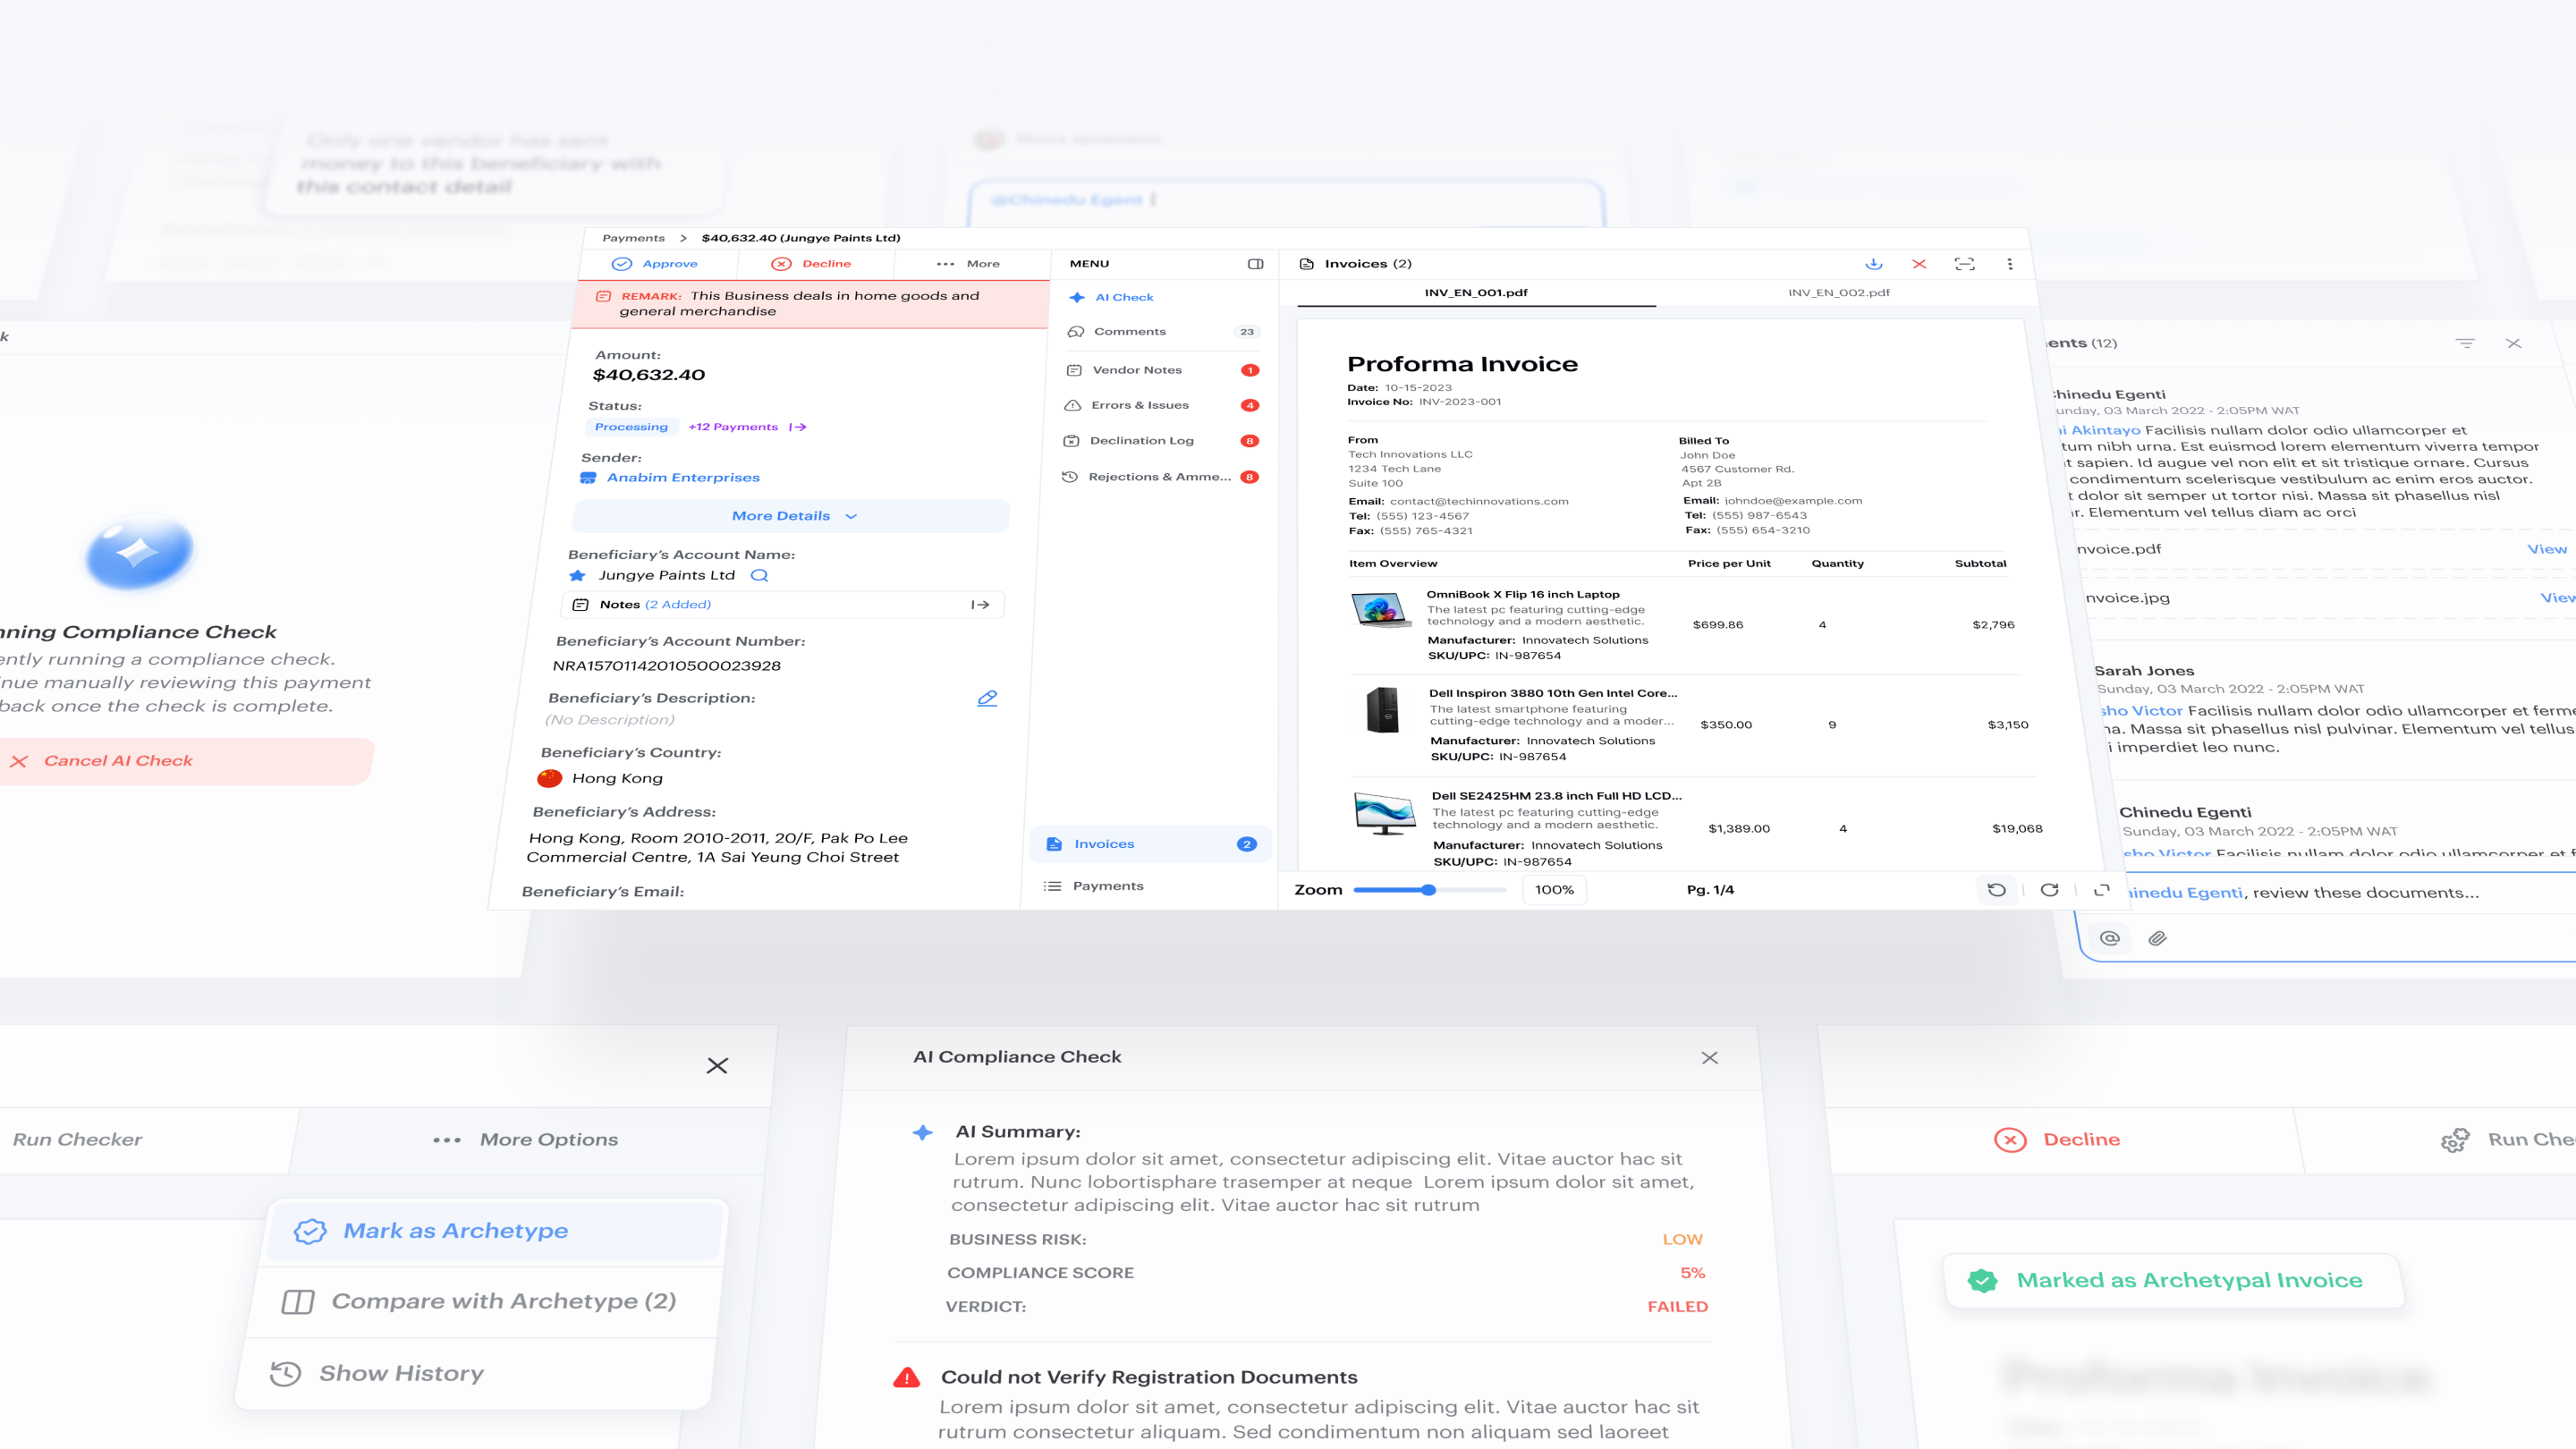Click the Invoices (2) document icon
Screen dimensions: 2576x1449
(1306, 264)
